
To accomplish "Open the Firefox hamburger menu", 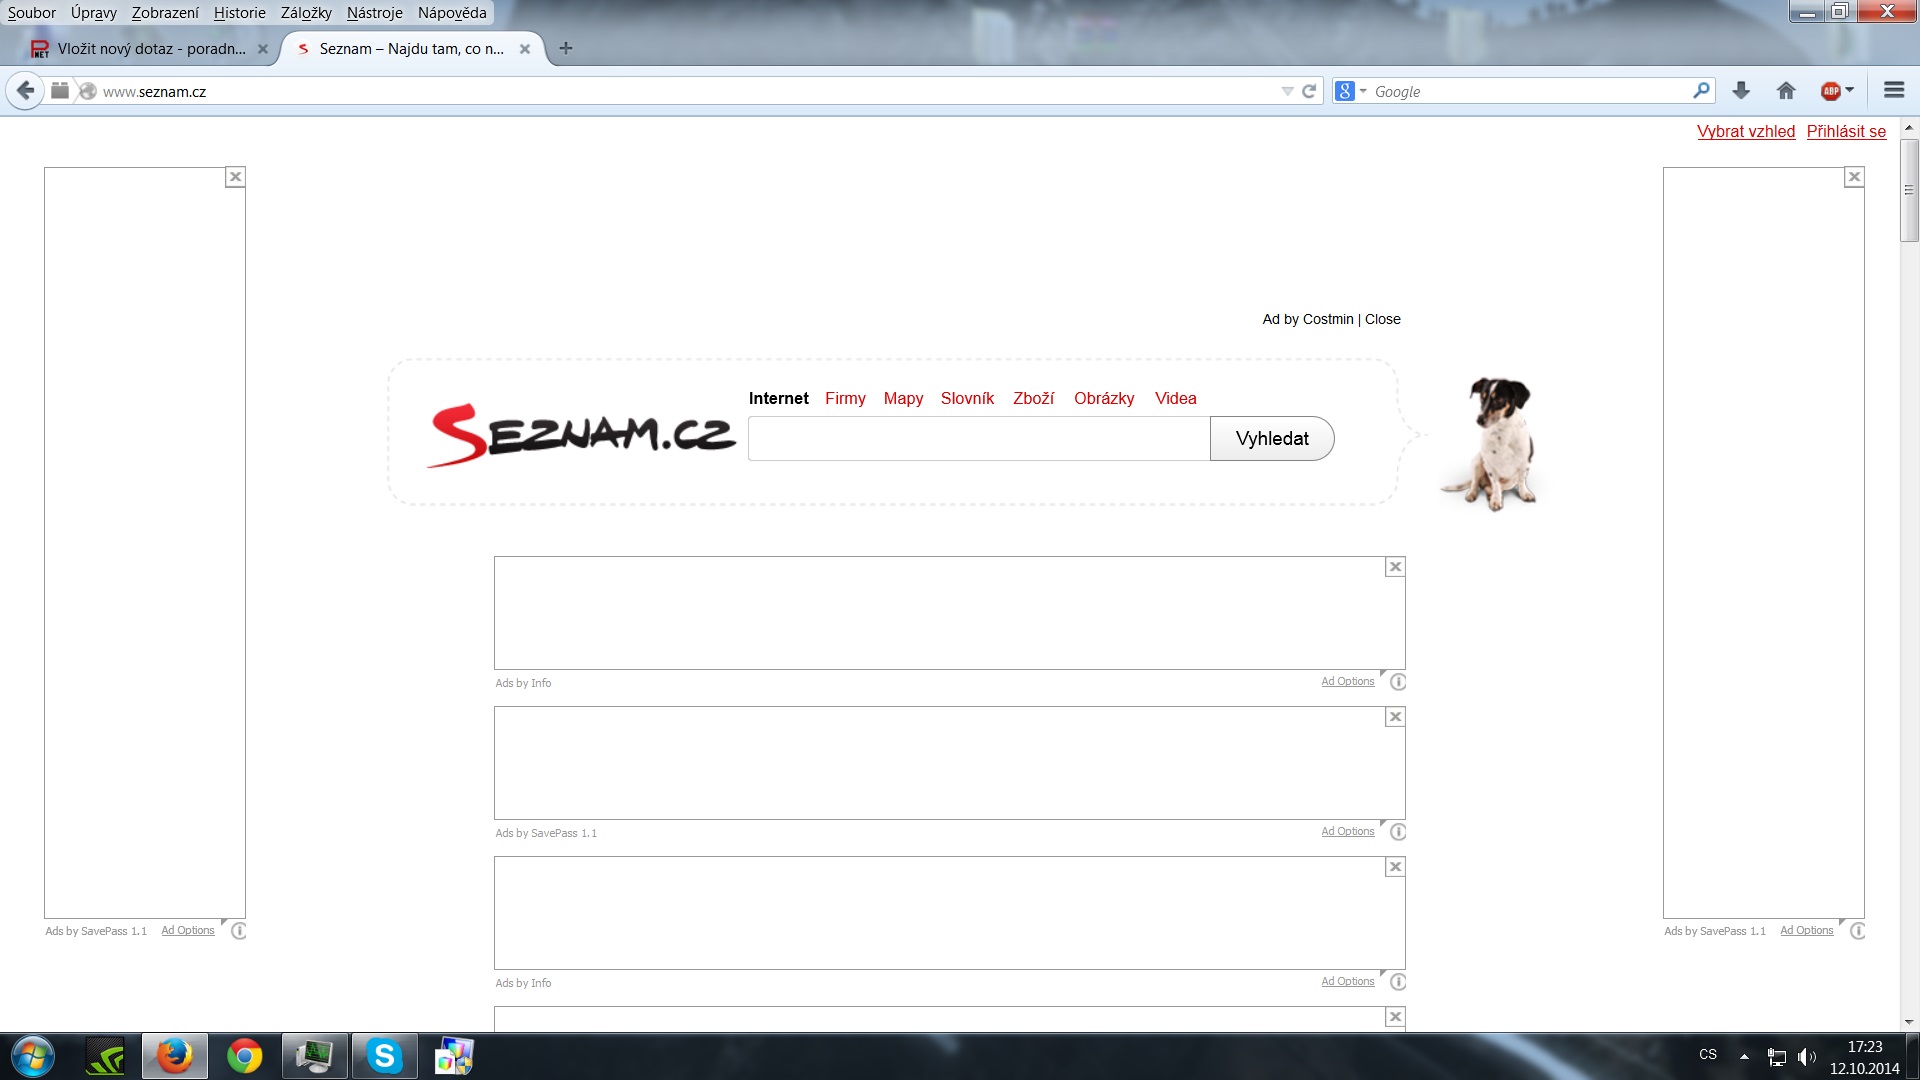I will pos(1894,91).
